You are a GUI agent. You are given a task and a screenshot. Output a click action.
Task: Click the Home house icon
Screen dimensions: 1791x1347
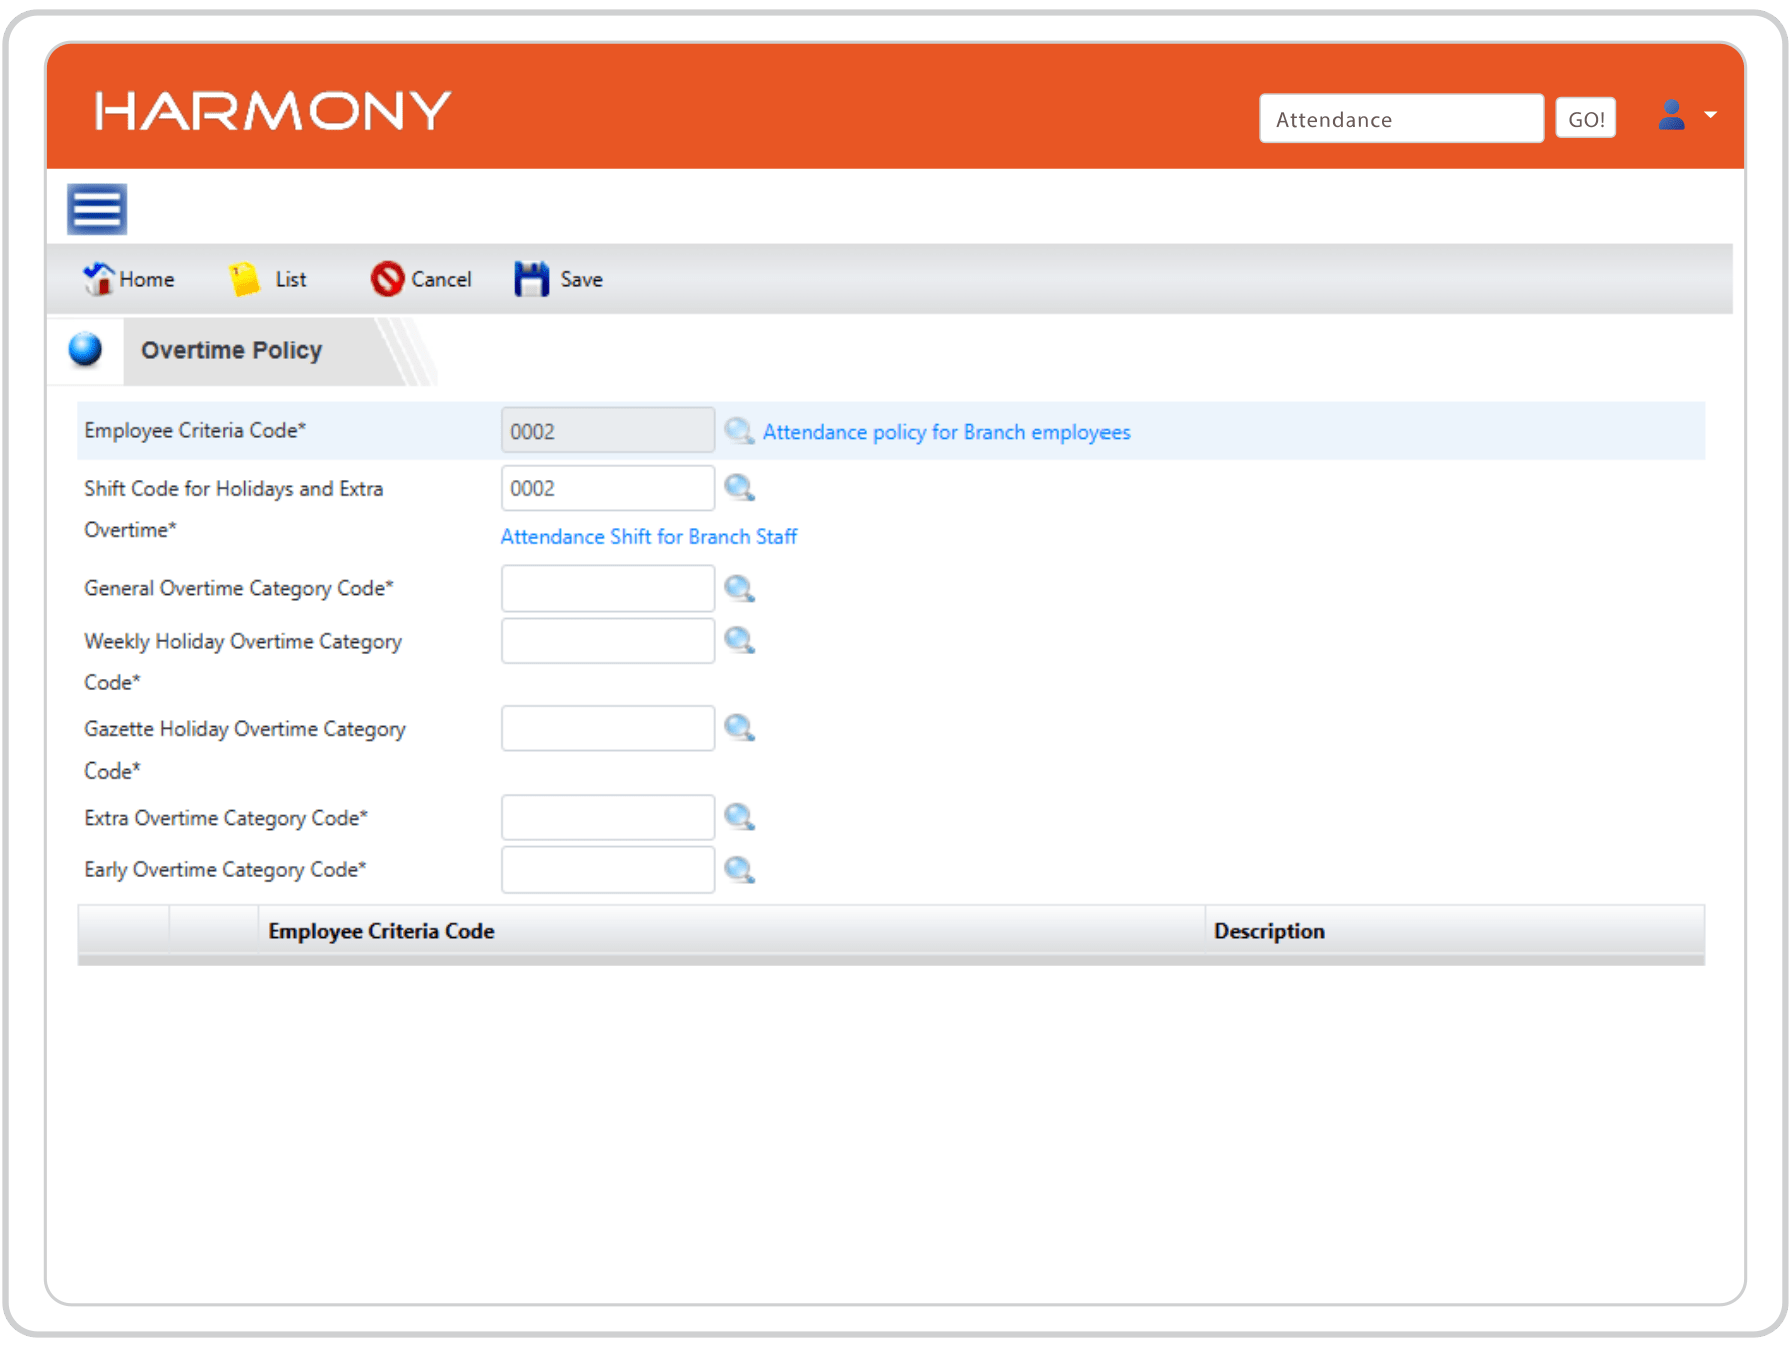98,279
